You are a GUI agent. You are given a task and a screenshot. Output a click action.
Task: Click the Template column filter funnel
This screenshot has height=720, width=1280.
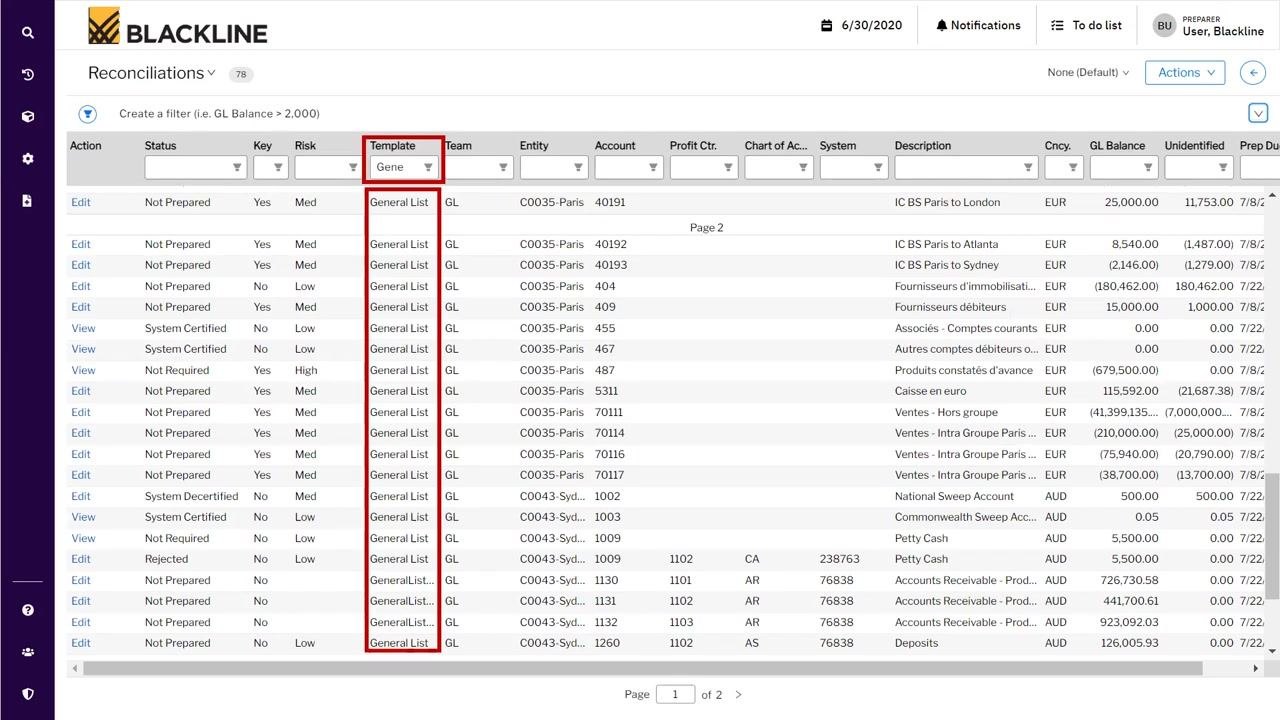pyautogui.click(x=428, y=167)
